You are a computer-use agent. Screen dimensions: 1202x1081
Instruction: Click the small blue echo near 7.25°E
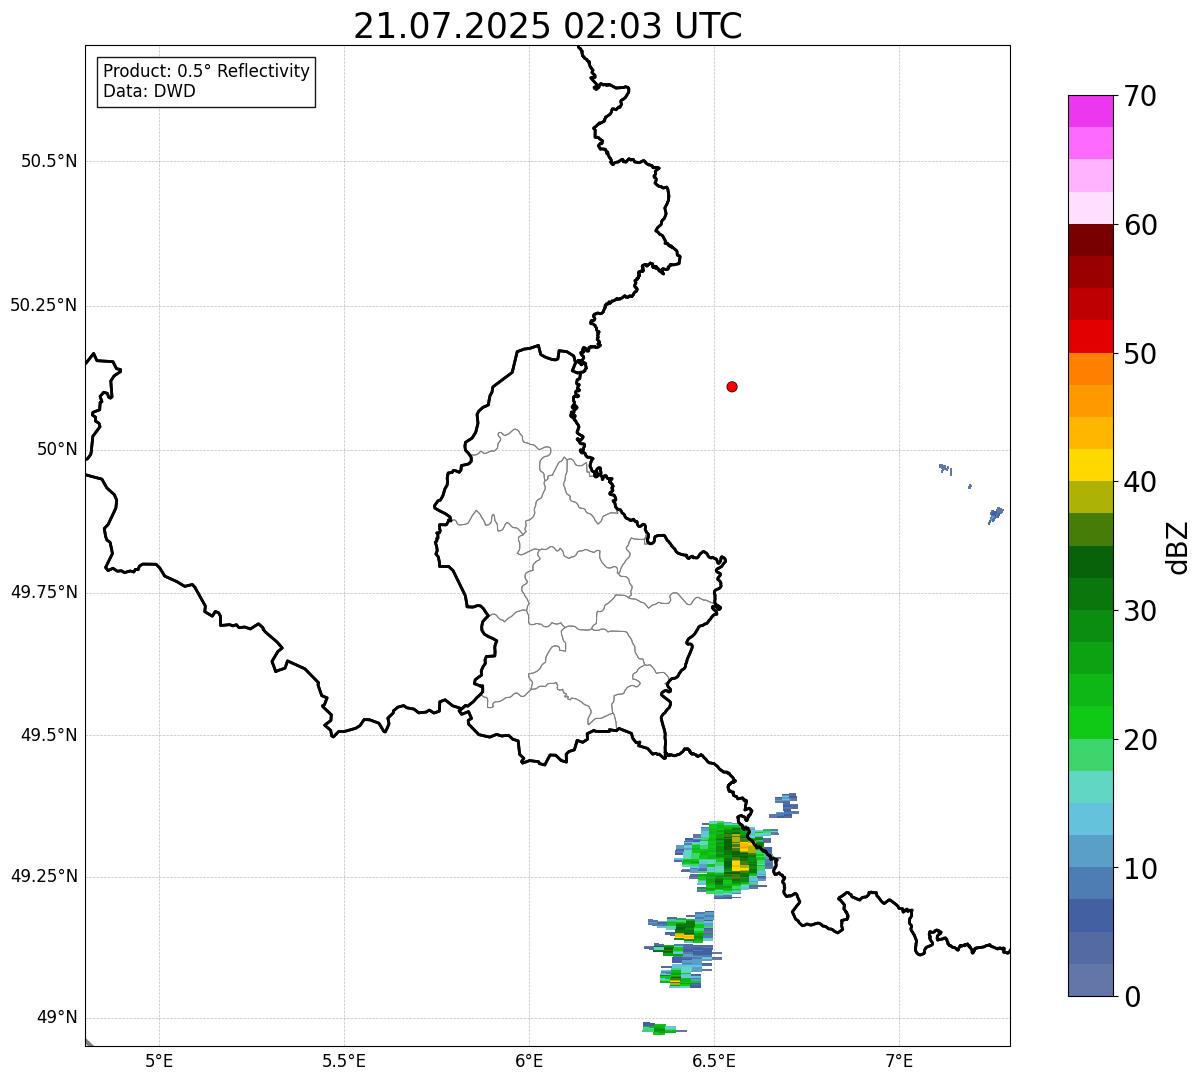pos(995,515)
